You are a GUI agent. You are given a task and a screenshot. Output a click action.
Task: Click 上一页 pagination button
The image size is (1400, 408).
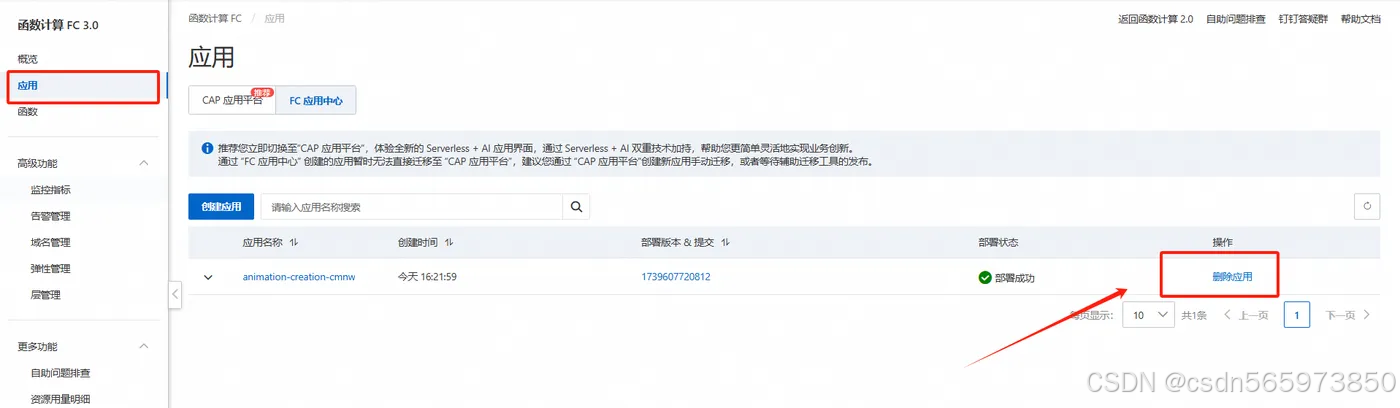click(x=1247, y=315)
